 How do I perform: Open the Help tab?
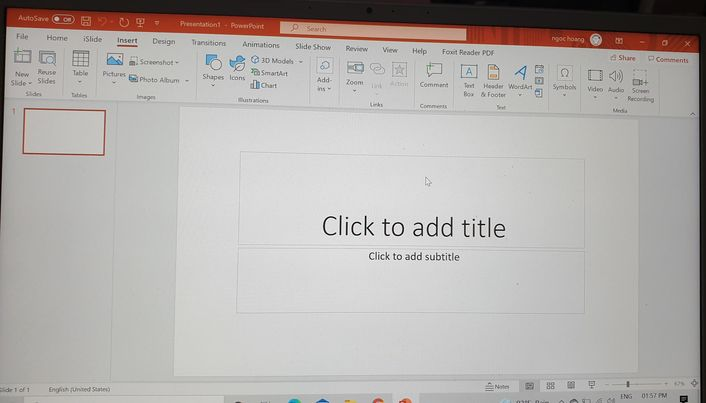(x=419, y=51)
